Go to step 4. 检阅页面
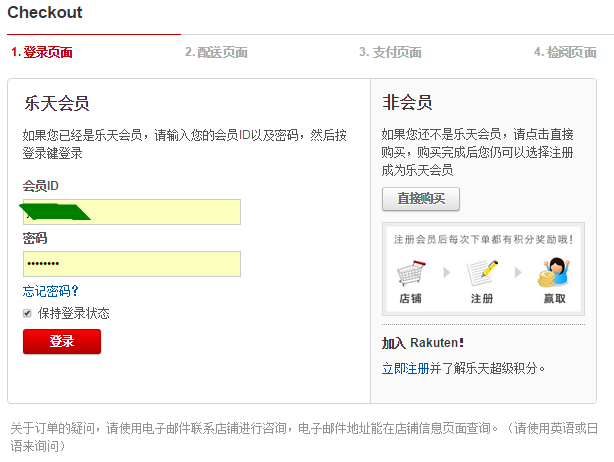The height and width of the screenshot is (462, 614). click(x=565, y=52)
